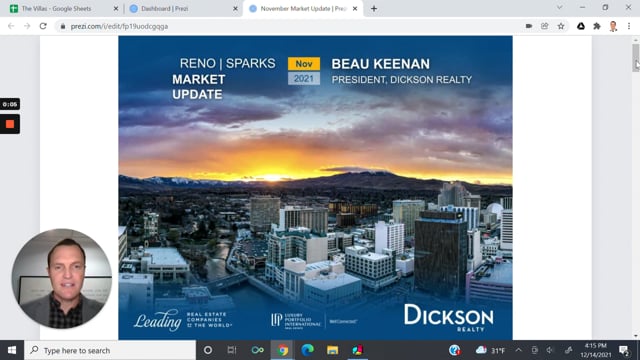This screenshot has width=640, height=360.
Task: Click the page vertical scrollbar thumb
Action: [636, 57]
